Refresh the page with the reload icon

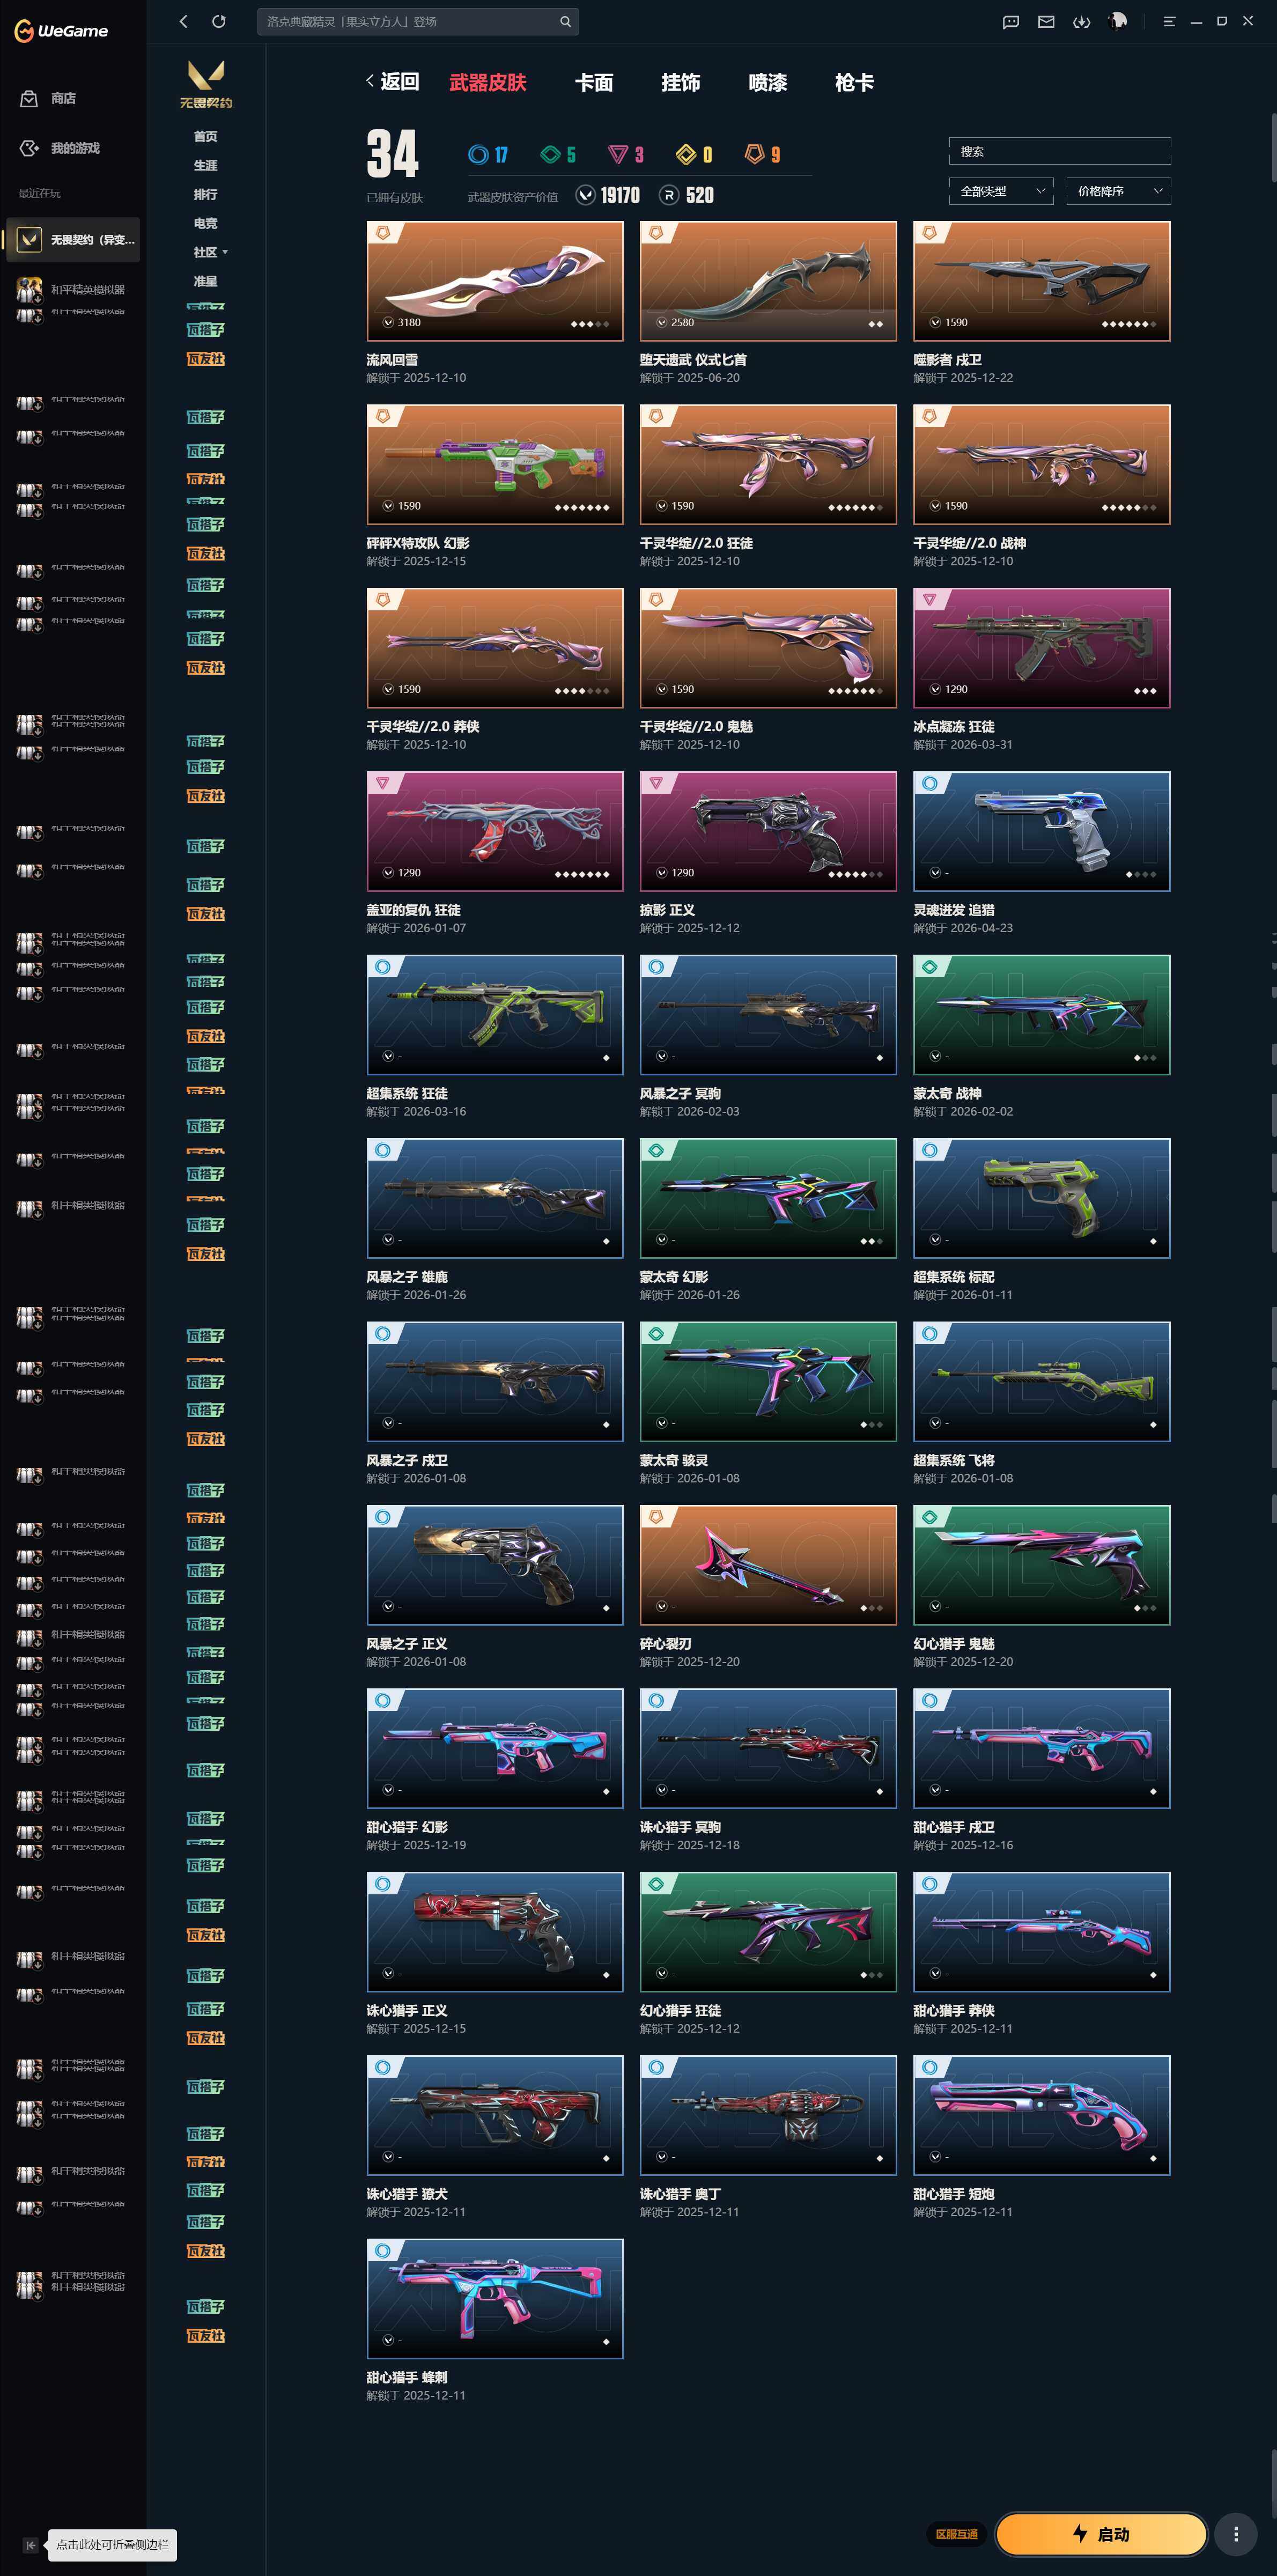[x=219, y=21]
